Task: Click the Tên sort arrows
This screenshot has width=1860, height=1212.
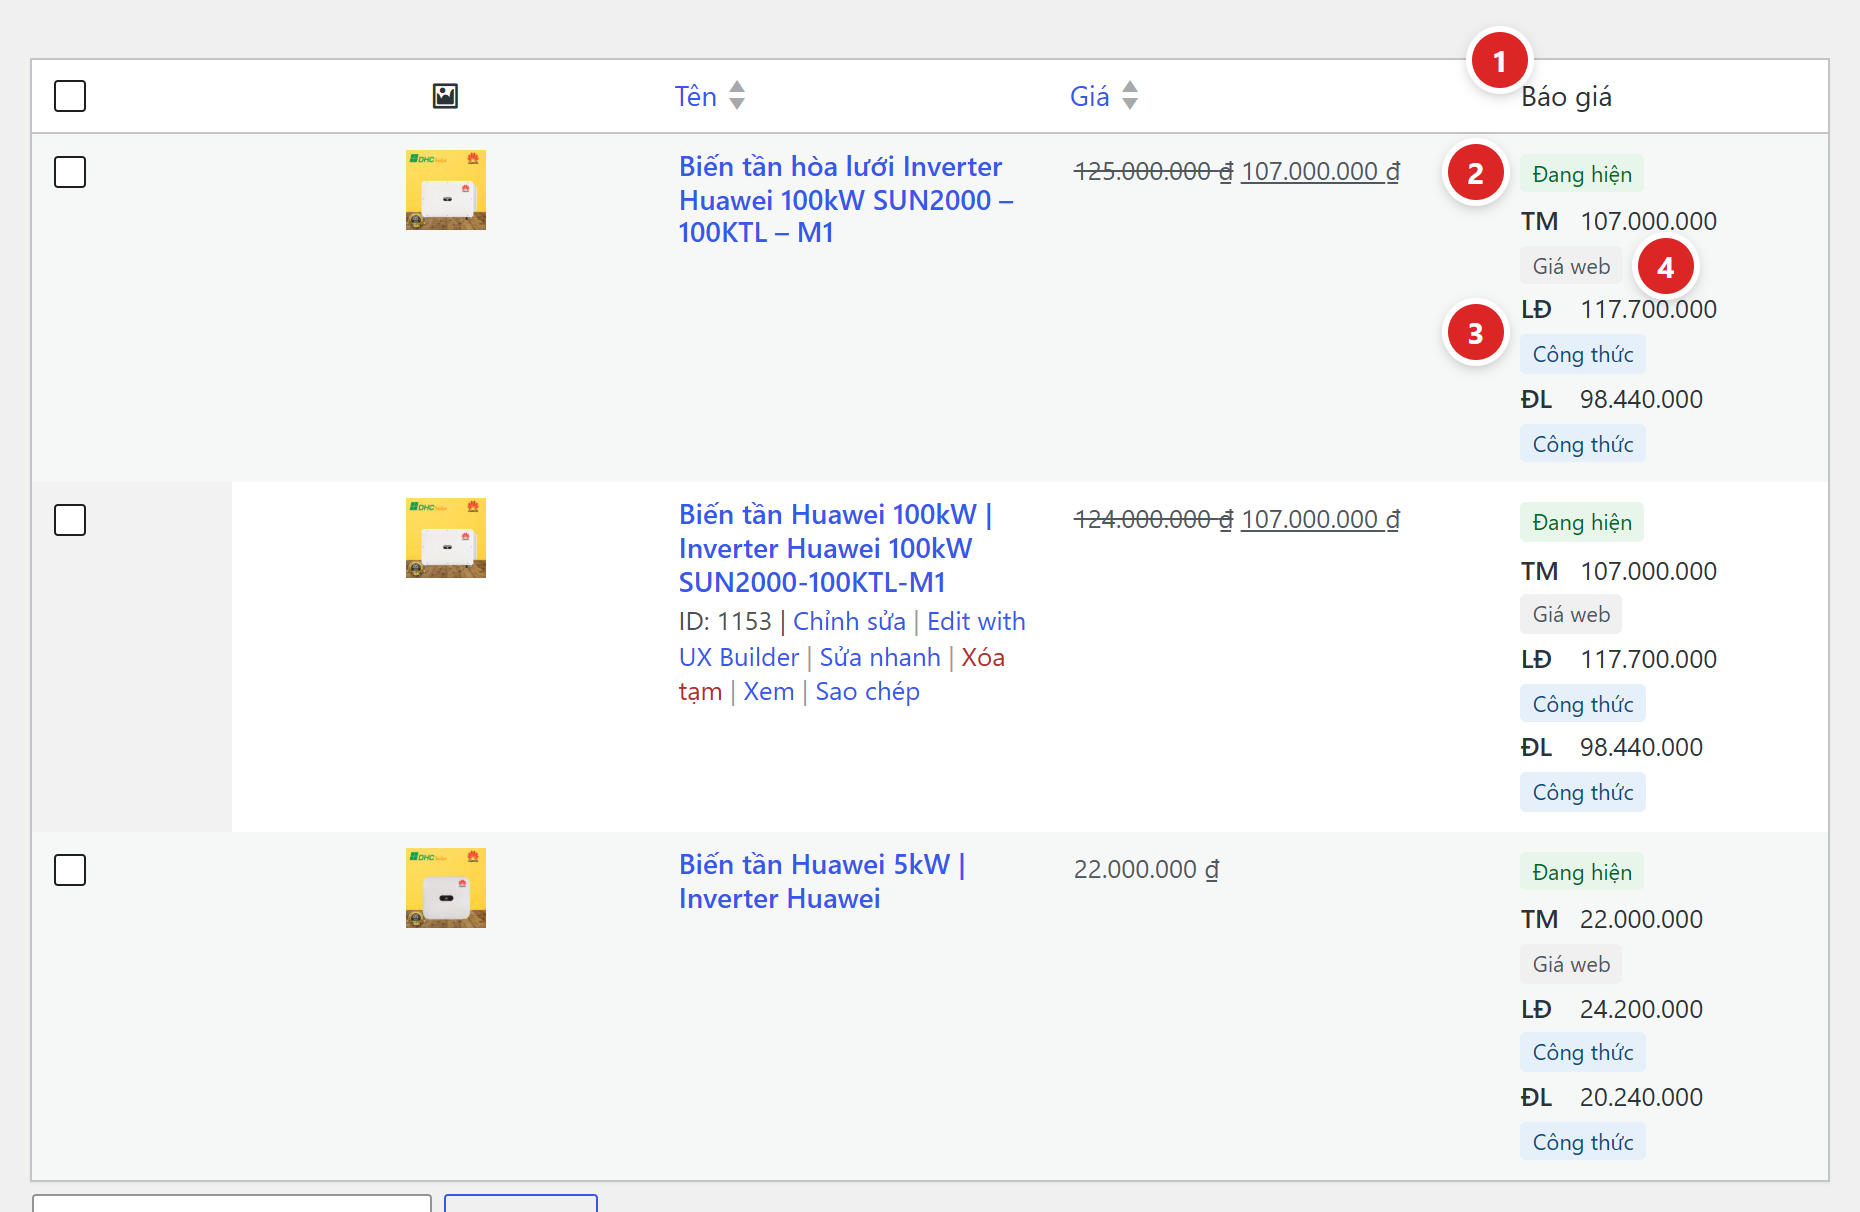Action: tap(737, 96)
